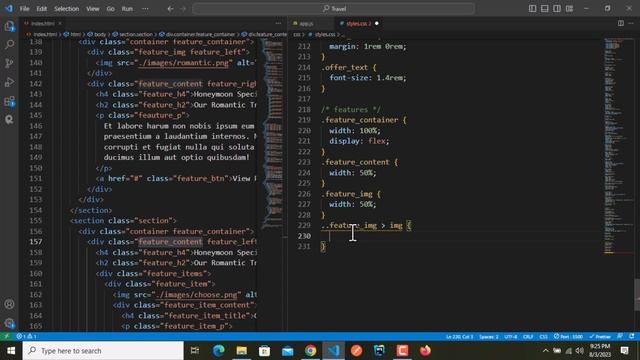This screenshot has height=360, width=640.
Task: Open the Run and Debug view
Action: pos(9,82)
